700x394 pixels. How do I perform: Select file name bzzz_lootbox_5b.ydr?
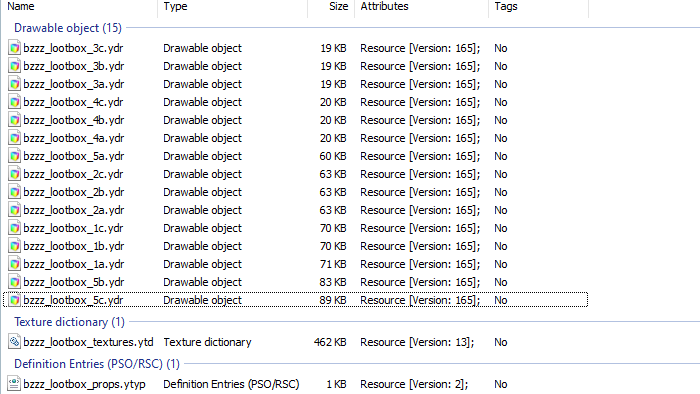coord(74,282)
